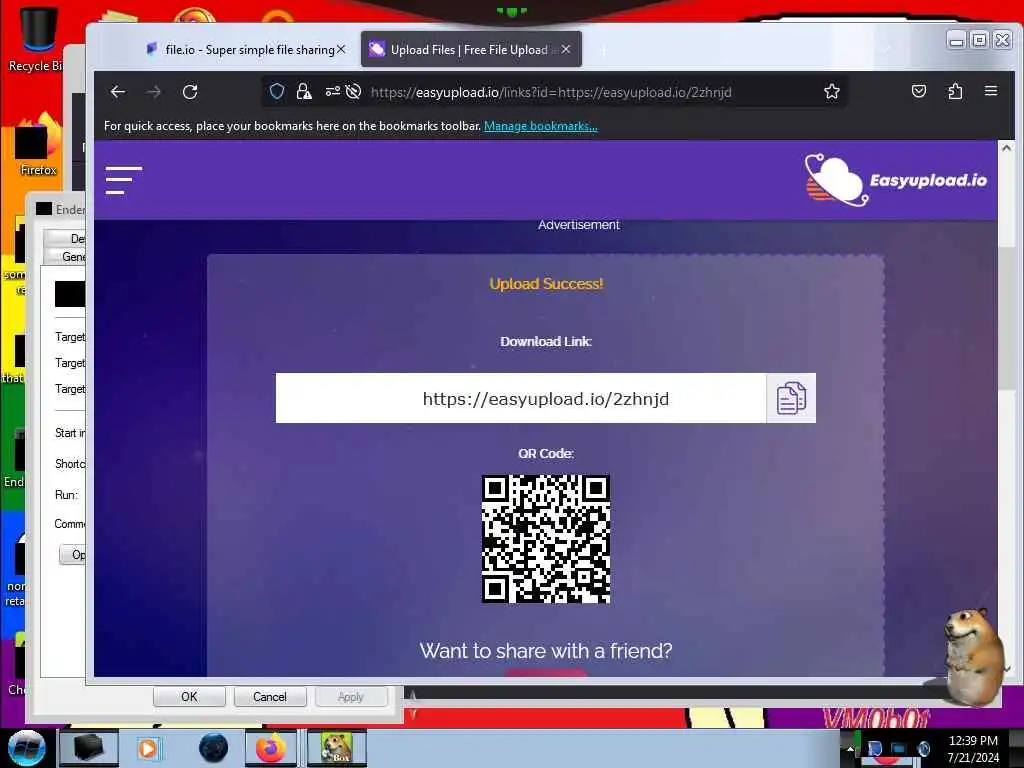Open the tracking protection shield icon

pos(277,91)
